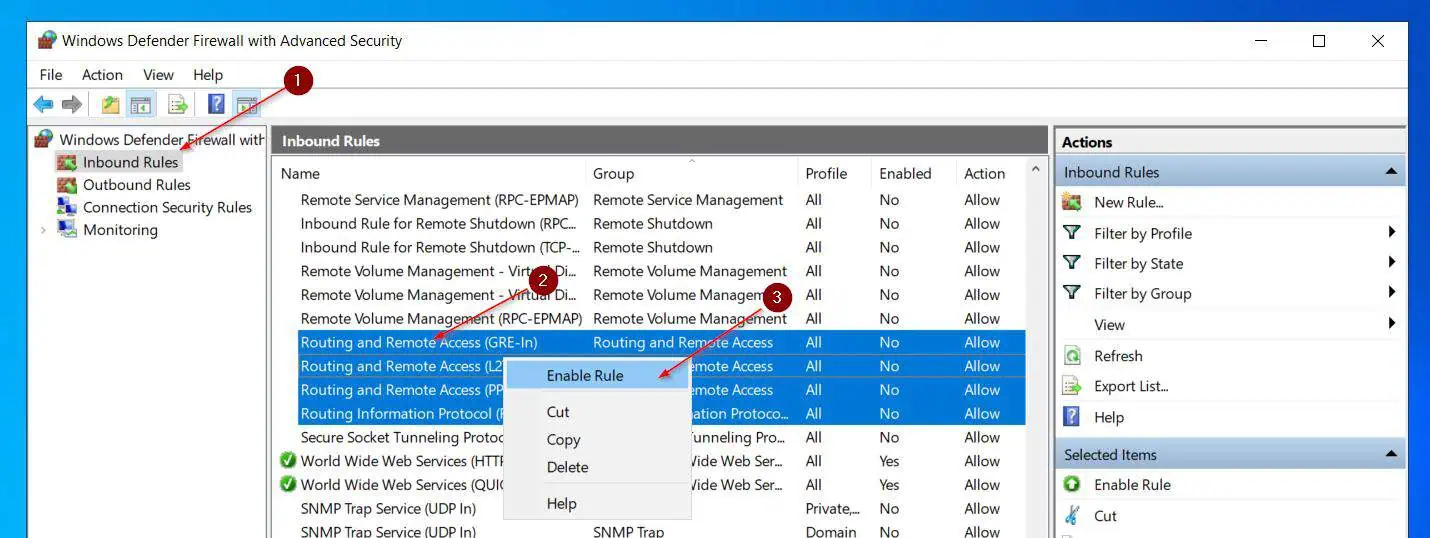Sort by the Group column header
Viewport: 1430px width, 538px height.
tap(691, 173)
